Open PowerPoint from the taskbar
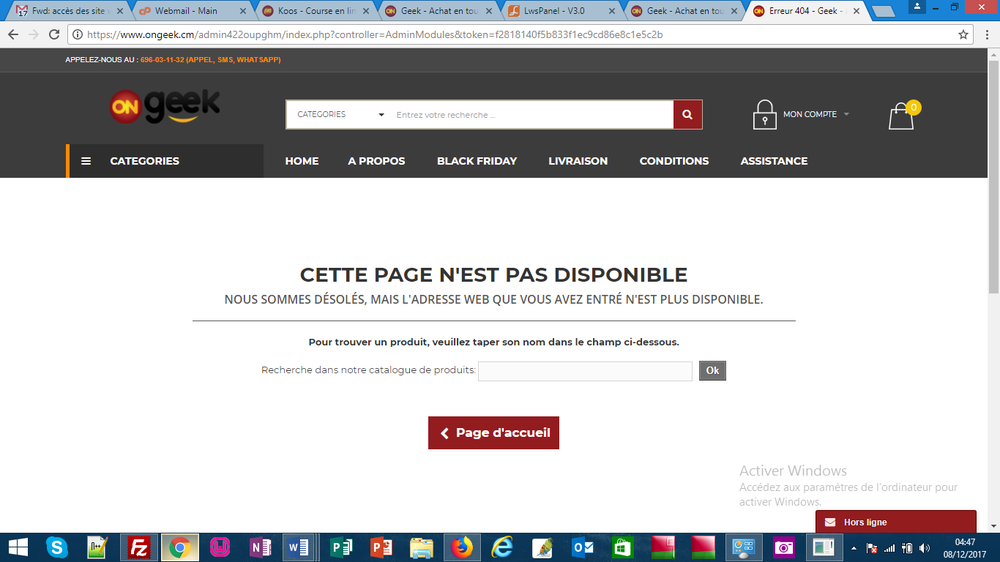Viewport: 1000px width, 562px height. coord(381,547)
